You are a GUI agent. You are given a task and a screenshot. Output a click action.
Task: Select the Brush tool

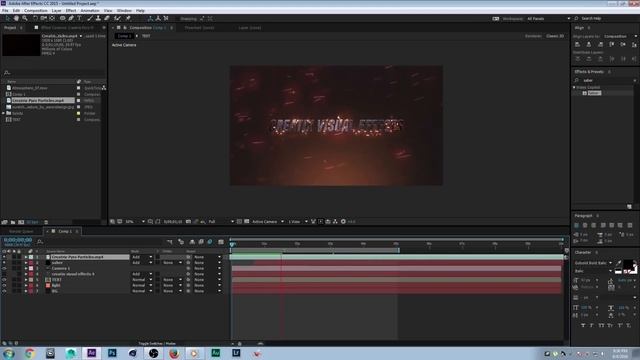click(x=90, y=18)
